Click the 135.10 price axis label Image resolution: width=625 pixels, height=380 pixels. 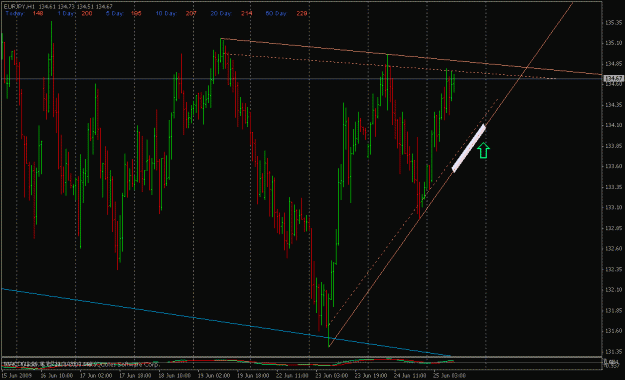[x=614, y=43]
